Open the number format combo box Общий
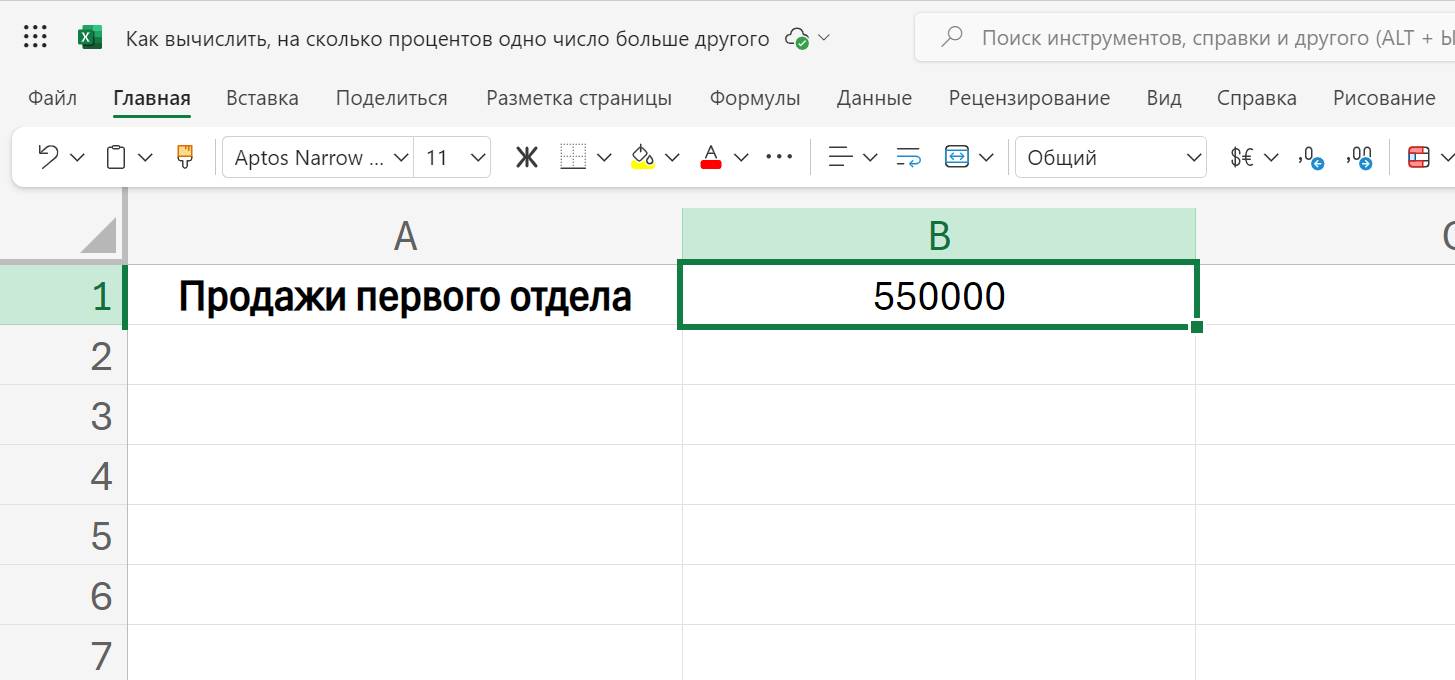 click(x=1110, y=157)
